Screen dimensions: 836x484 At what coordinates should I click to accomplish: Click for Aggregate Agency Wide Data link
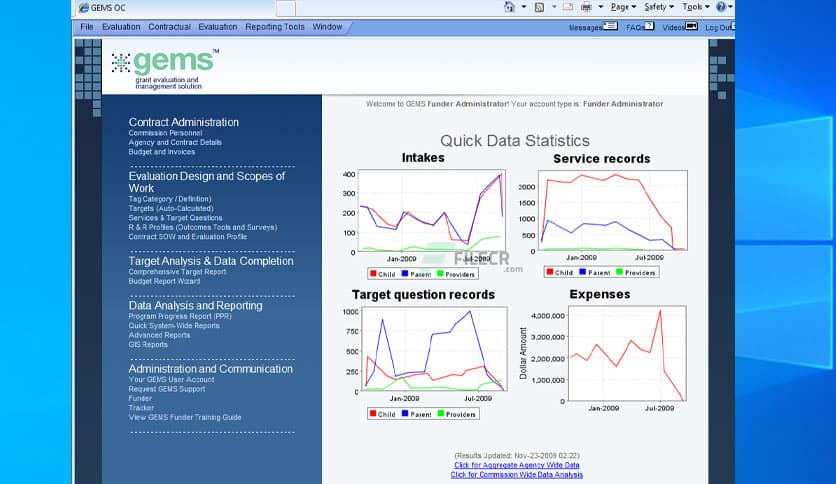coord(516,465)
